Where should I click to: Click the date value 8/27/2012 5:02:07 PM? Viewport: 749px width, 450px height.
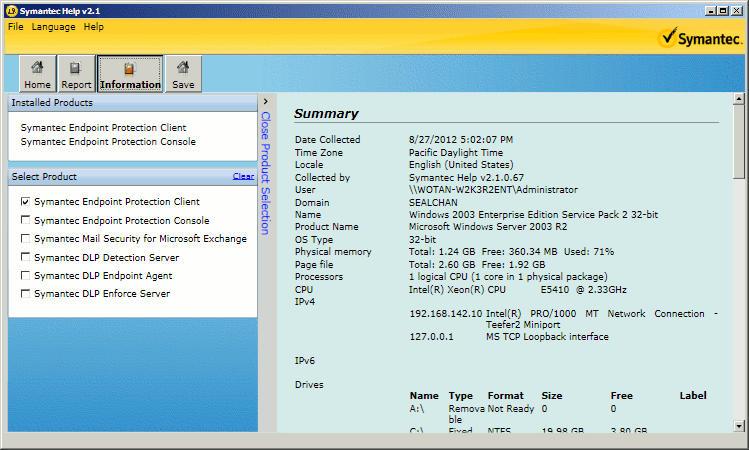(x=461, y=139)
